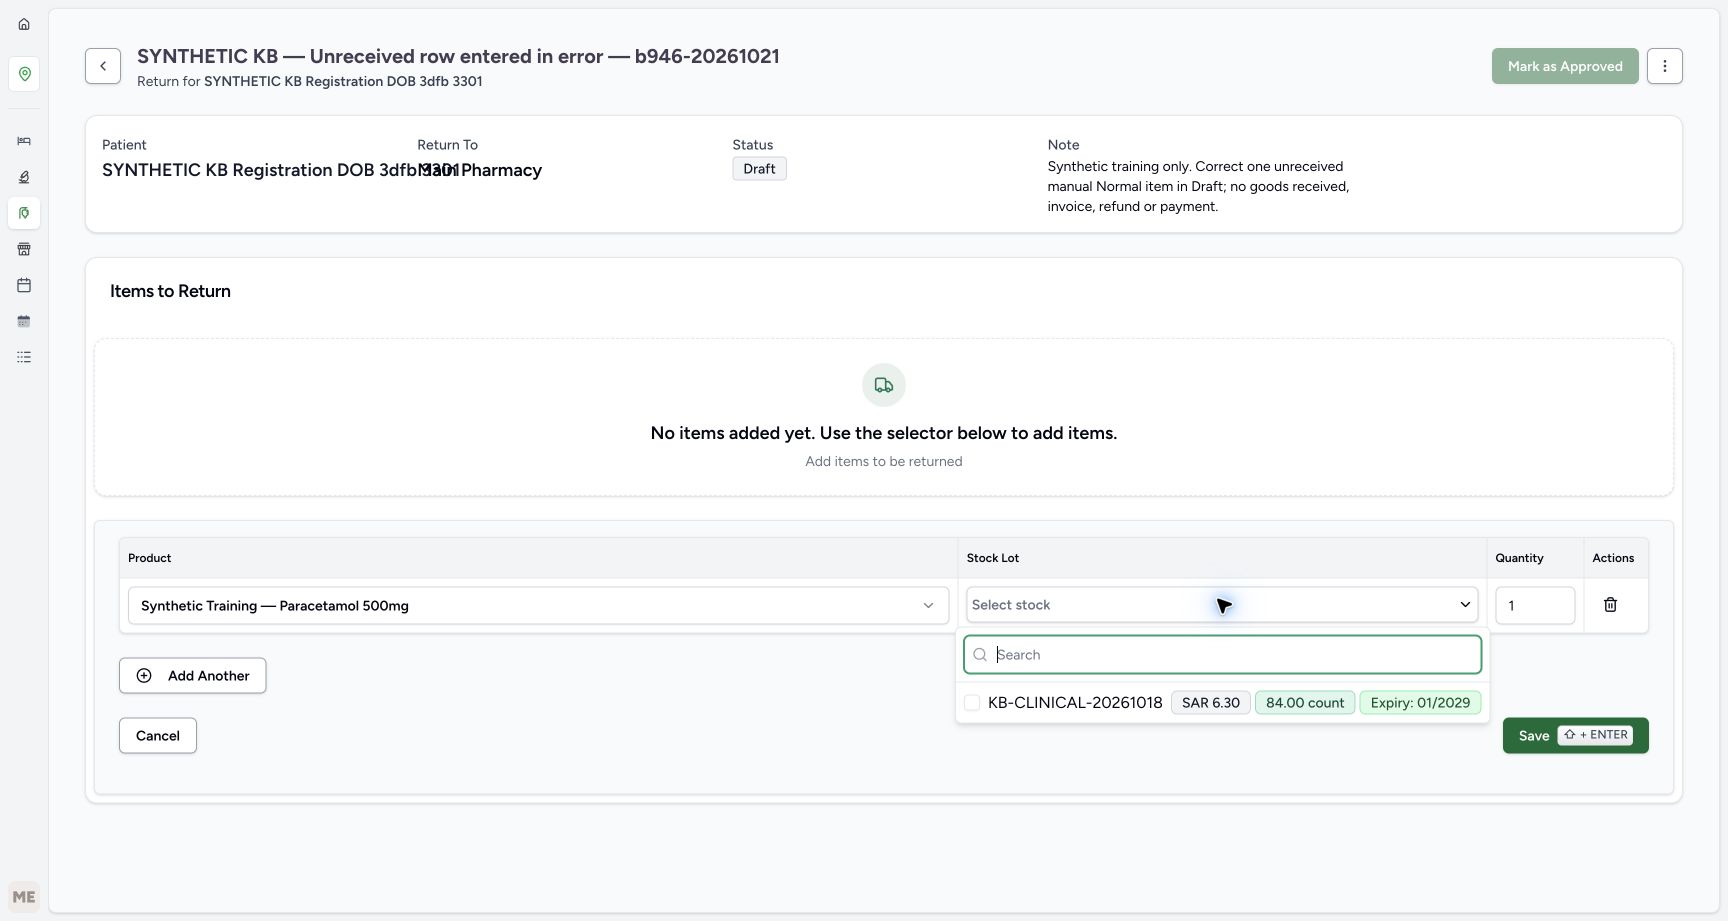This screenshot has height=921, width=1728.
Task: Click the Stock Lot column header
Action: click(x=993, y=558)
